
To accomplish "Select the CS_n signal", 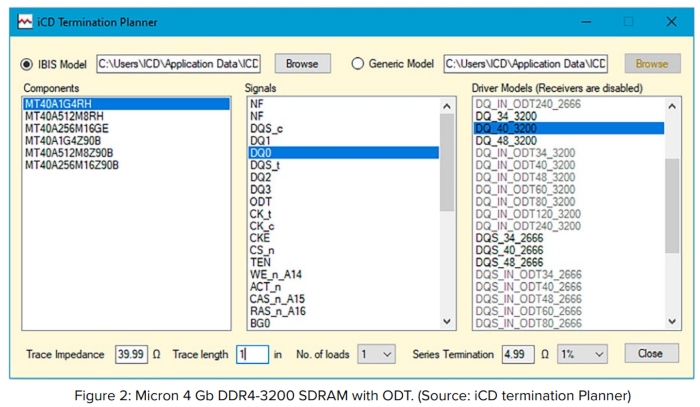I will (x=344, y=250).
